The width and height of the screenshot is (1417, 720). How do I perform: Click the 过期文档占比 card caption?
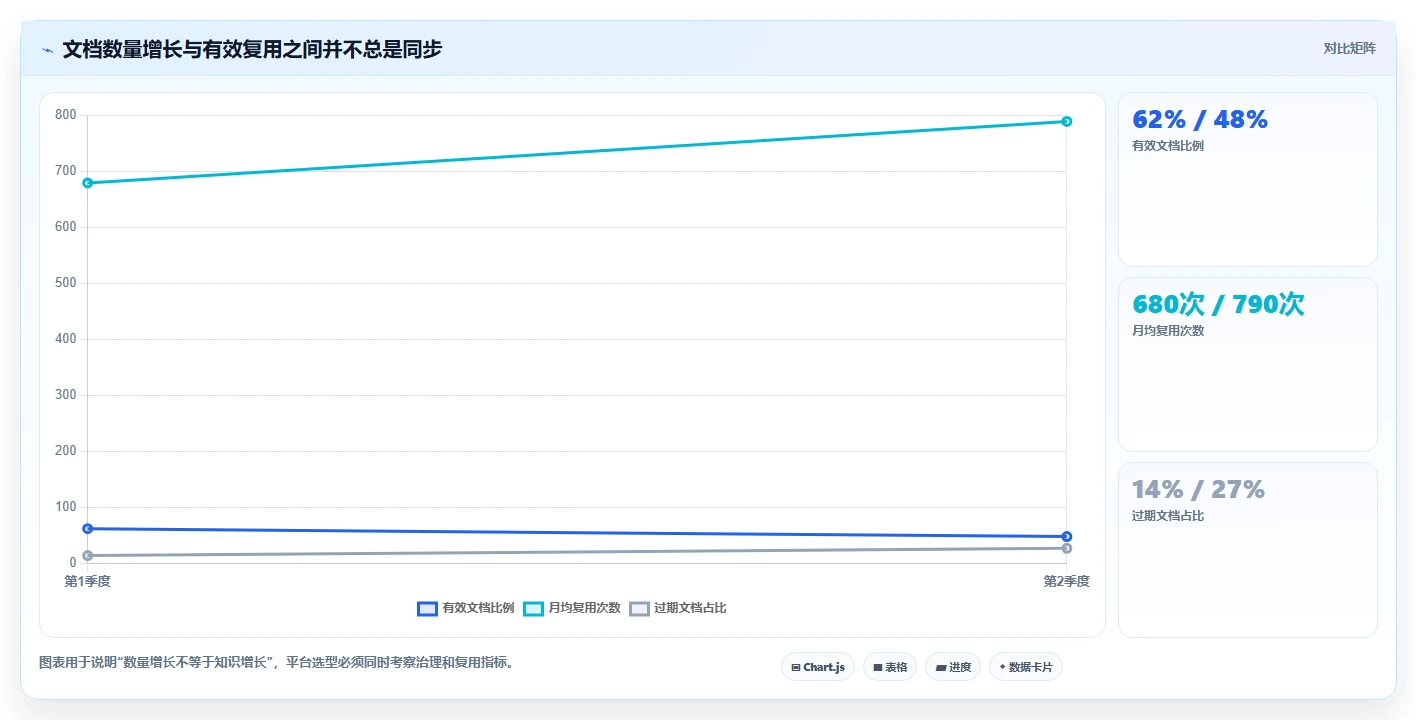1168,516
